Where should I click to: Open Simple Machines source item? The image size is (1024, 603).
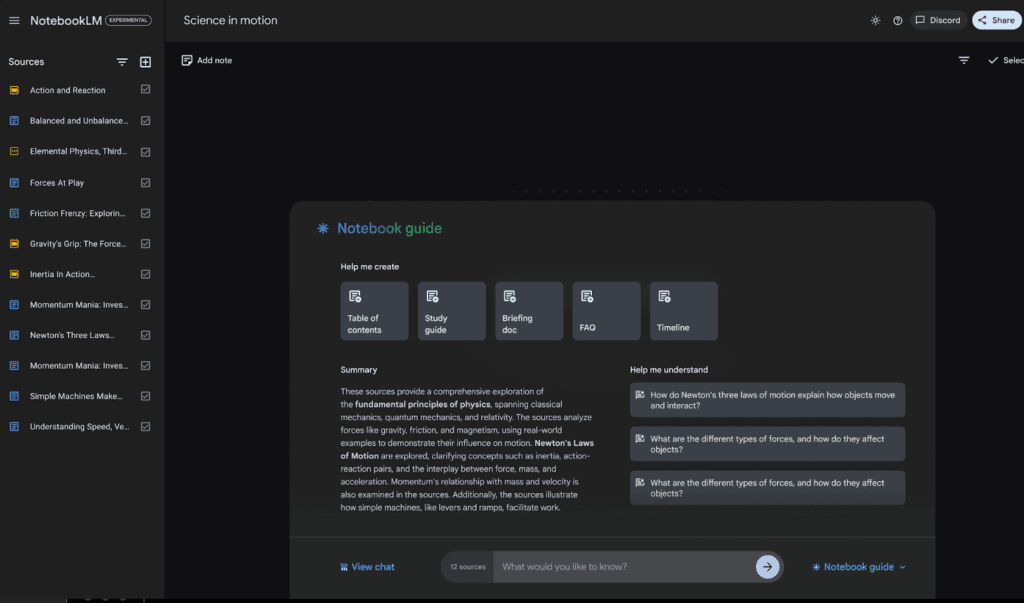[x=76, y=396]
